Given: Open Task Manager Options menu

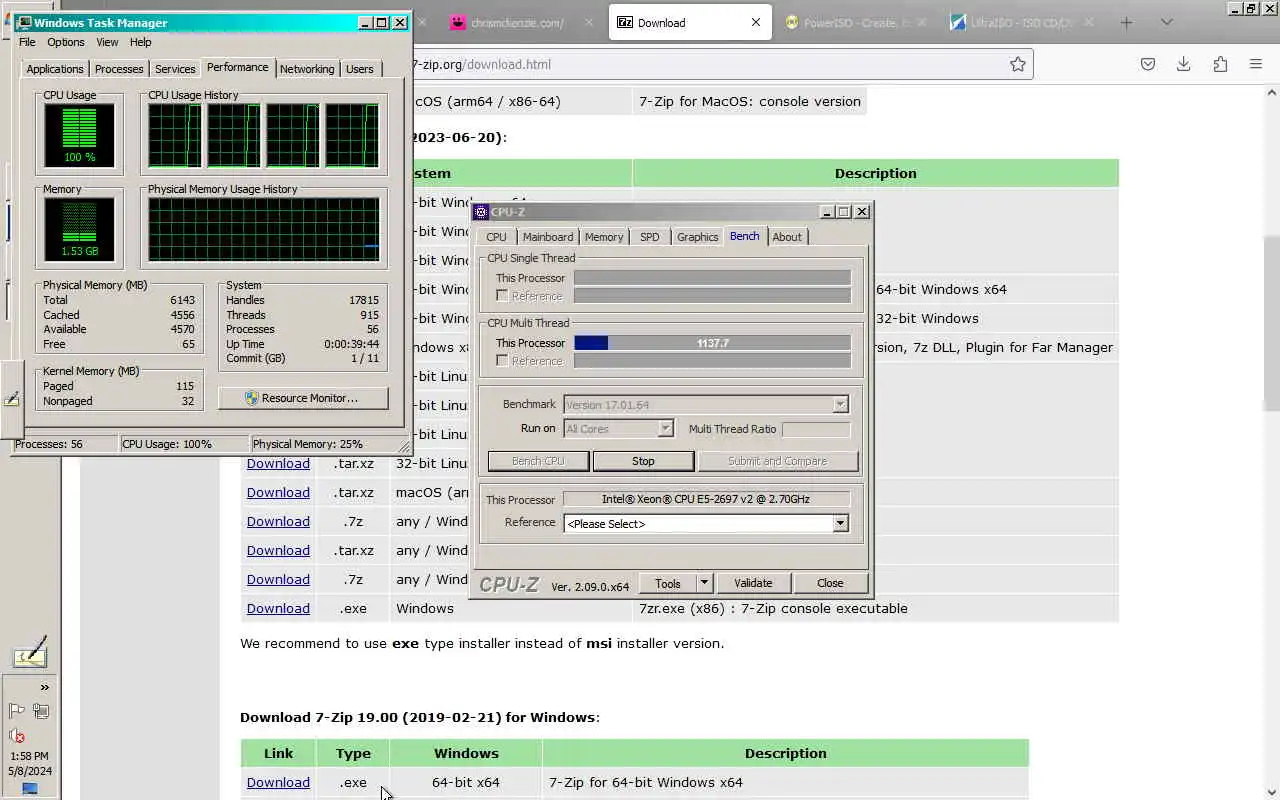Looking at the screenshot, I should (x=66, y=42).
